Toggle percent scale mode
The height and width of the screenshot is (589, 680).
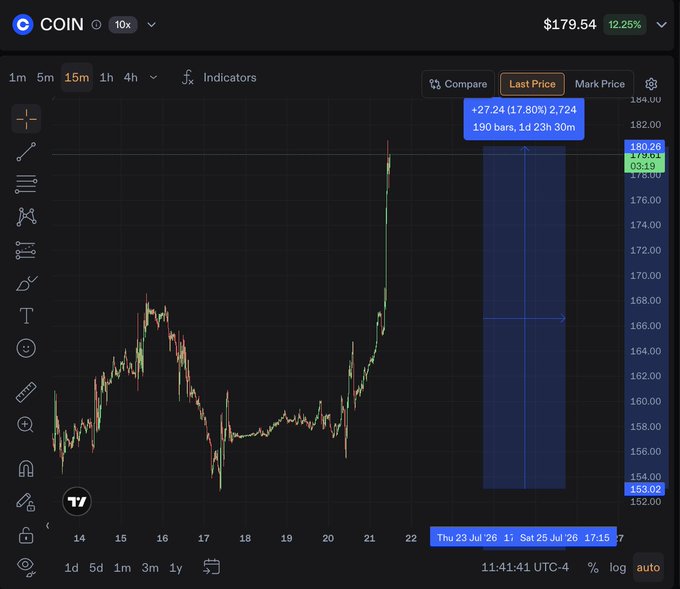593,568
